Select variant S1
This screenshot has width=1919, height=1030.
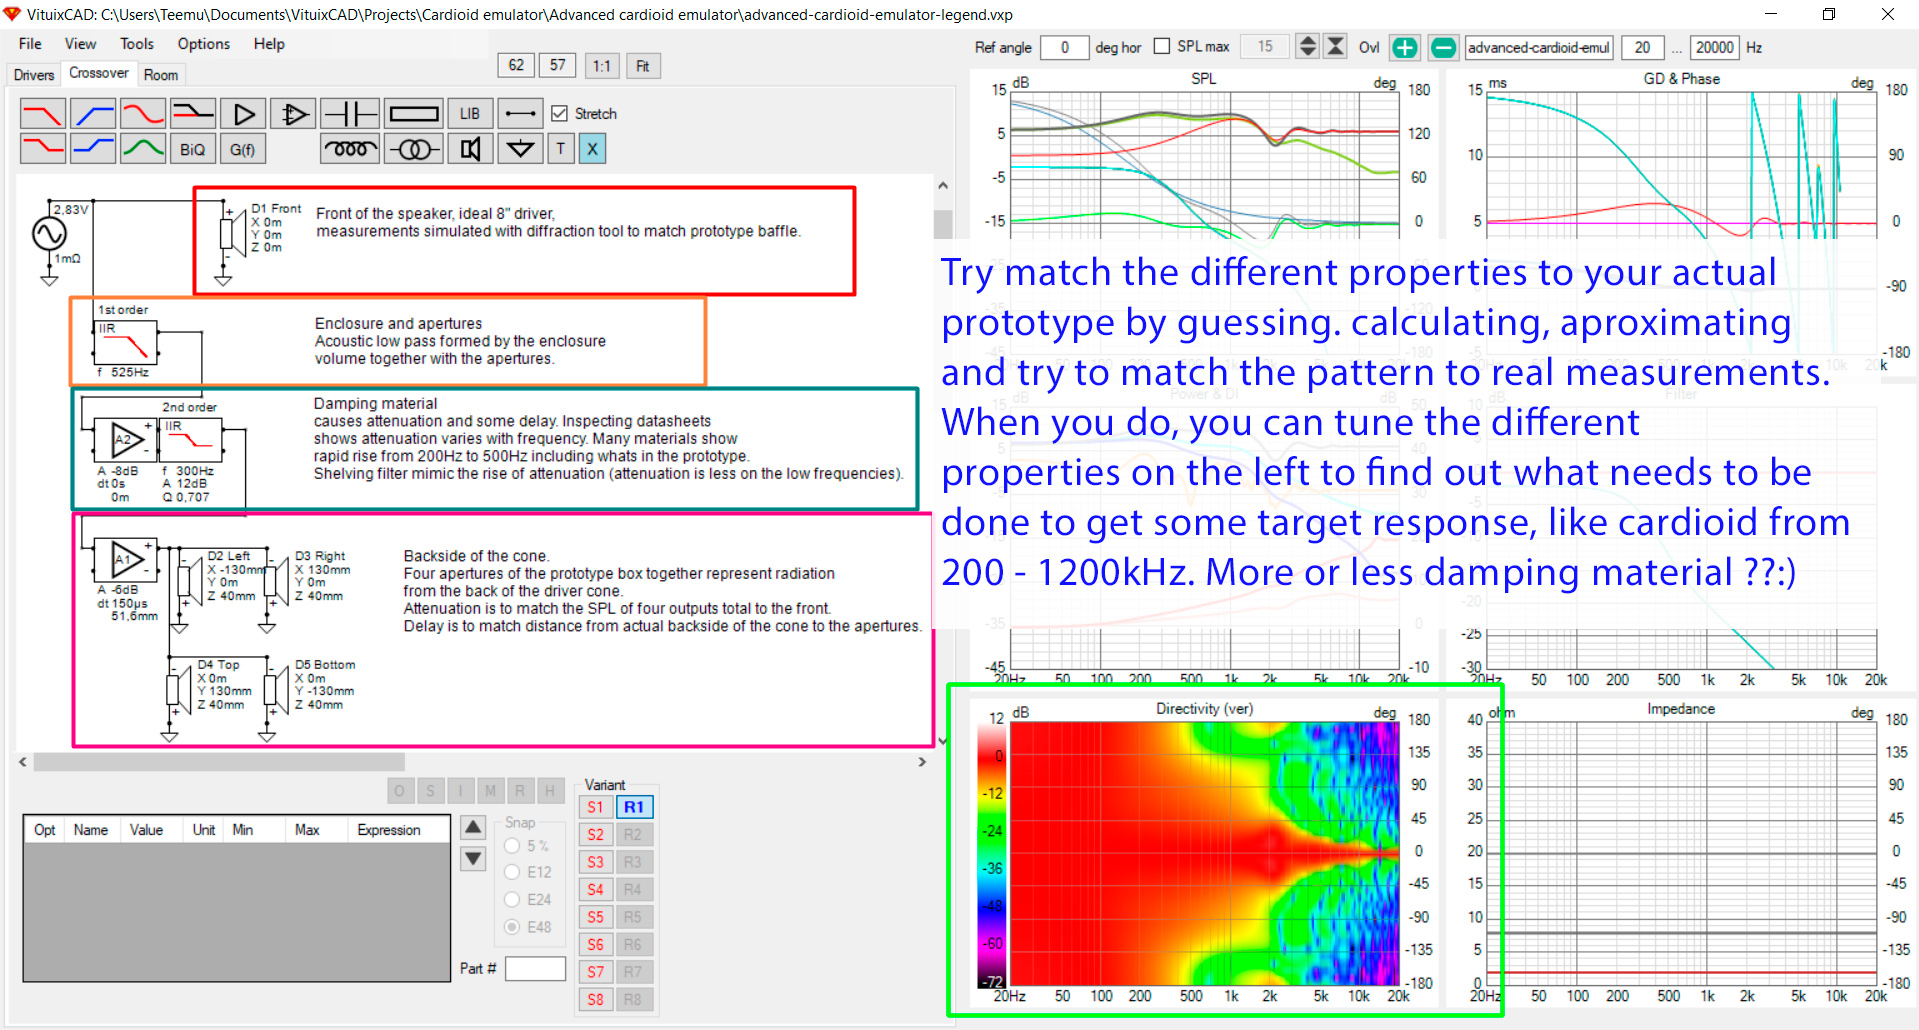[596, 807]
